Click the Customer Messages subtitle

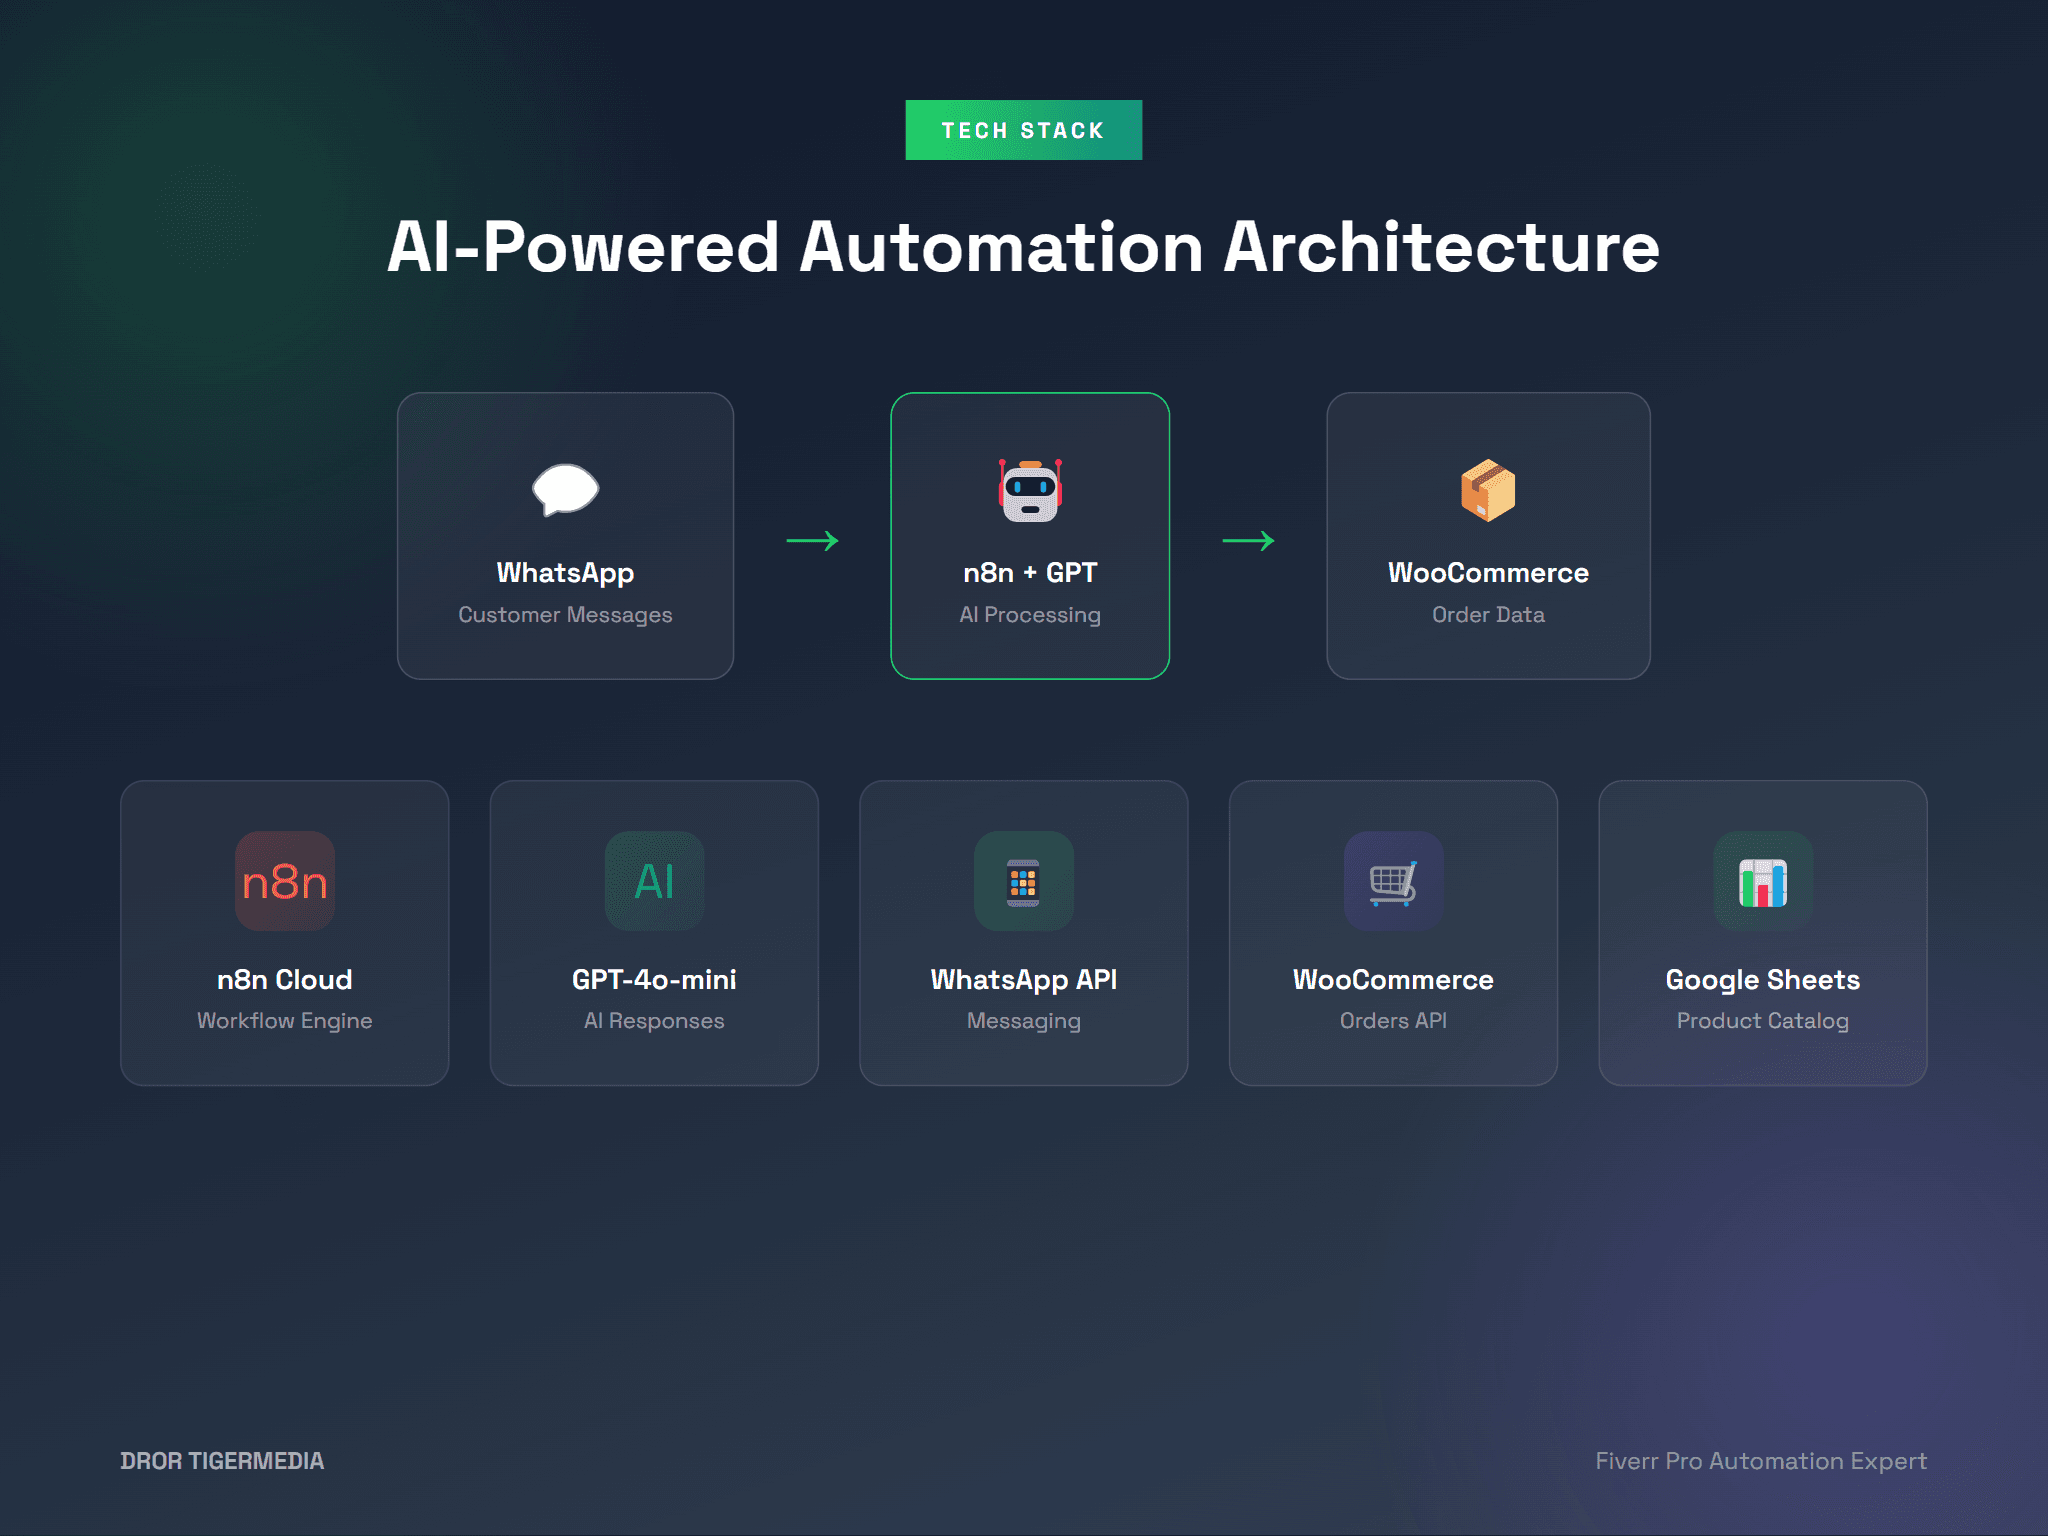click(x=565, y=614)
